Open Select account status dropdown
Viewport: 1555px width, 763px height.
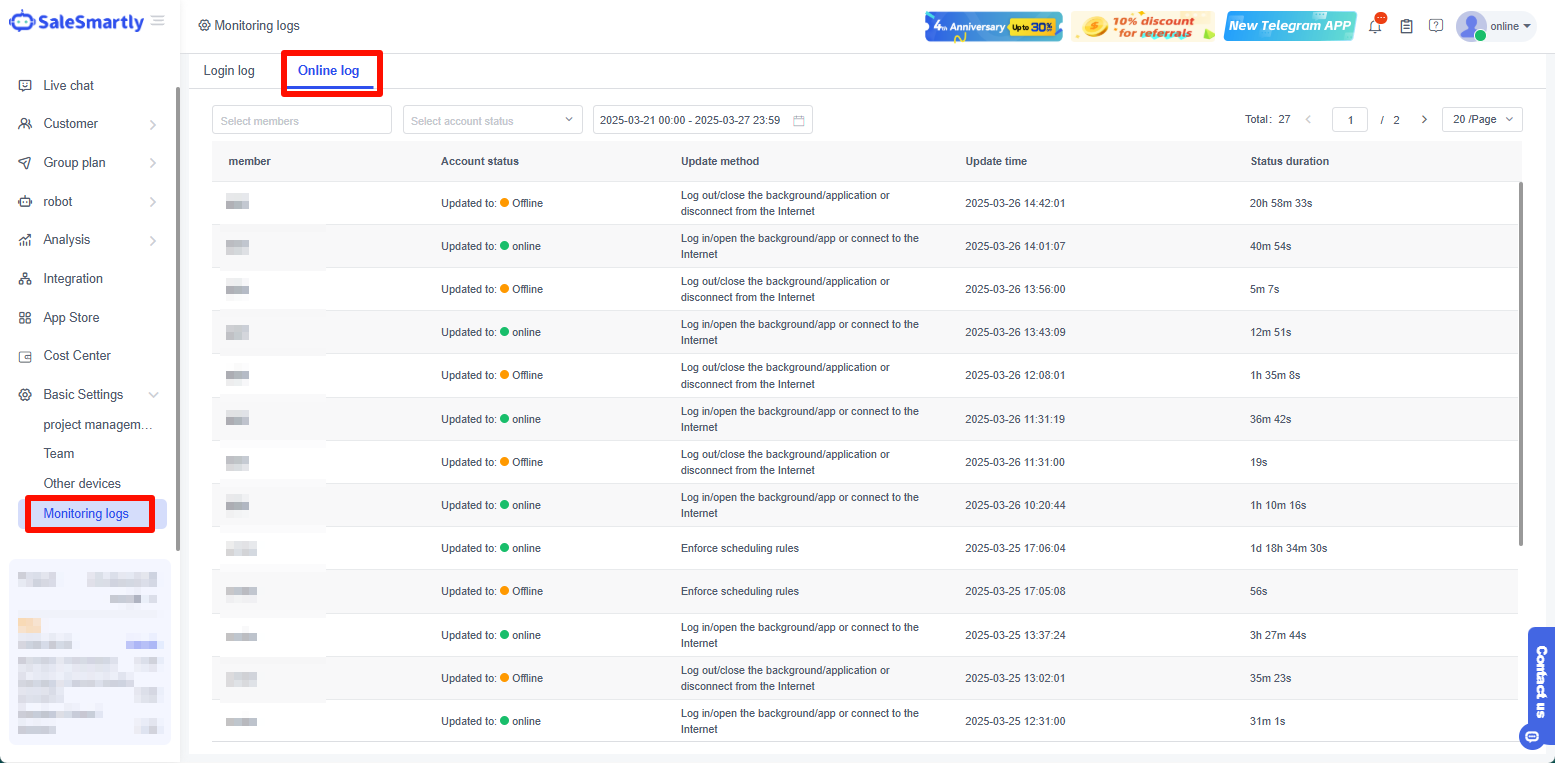click(492, 120)
